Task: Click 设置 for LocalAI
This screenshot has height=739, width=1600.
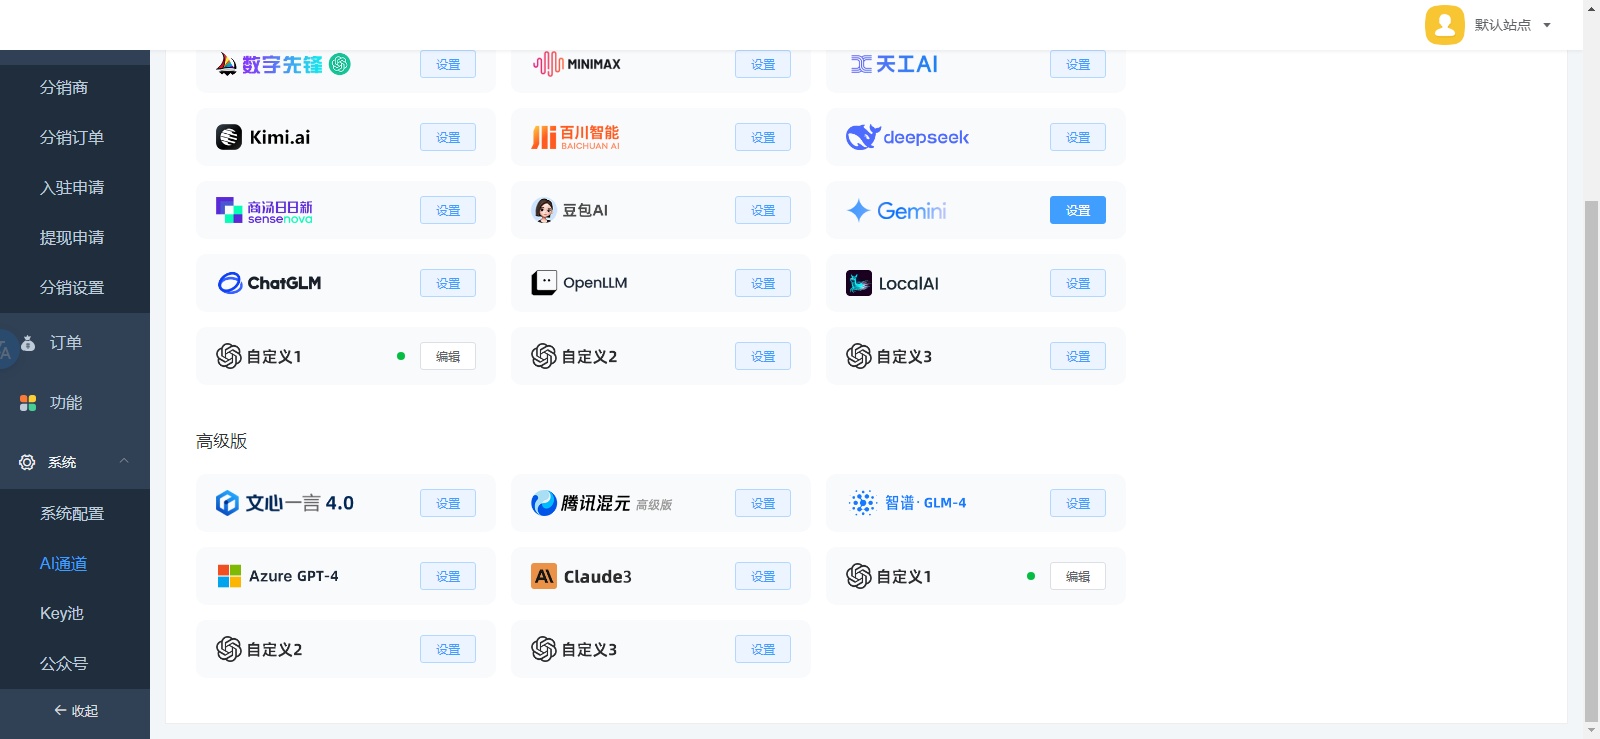Action: tap(1078, 283)
